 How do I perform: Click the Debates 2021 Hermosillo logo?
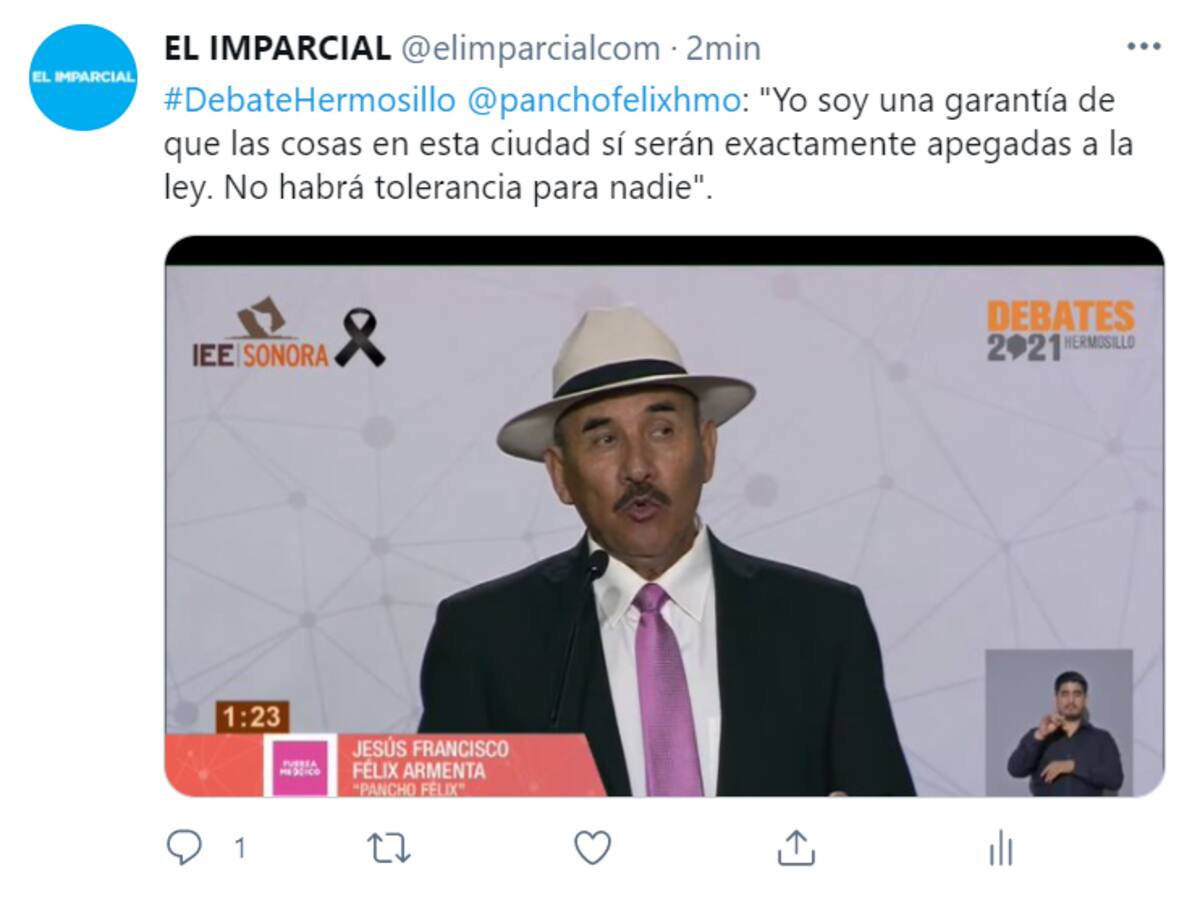coord(1061,330)
